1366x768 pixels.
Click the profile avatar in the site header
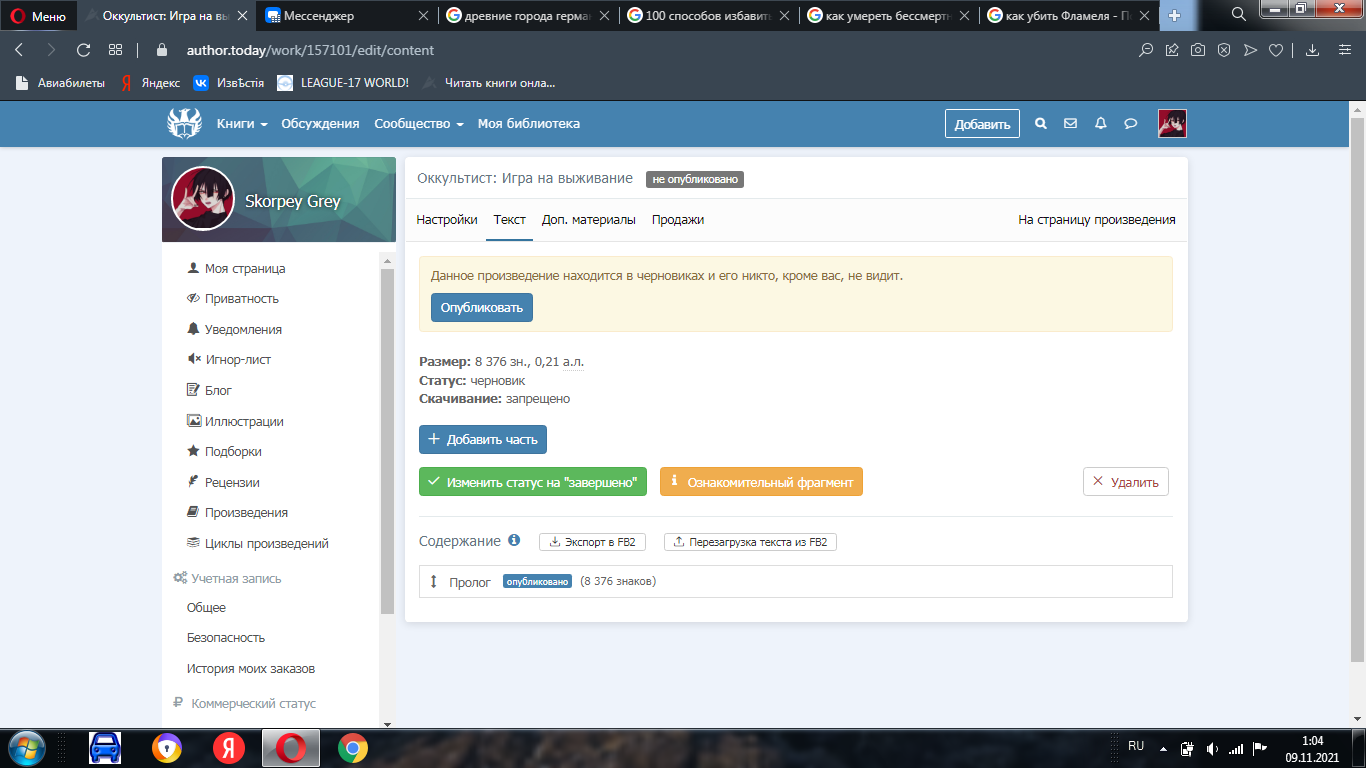pyautogui.click(x=1172, y=123)
